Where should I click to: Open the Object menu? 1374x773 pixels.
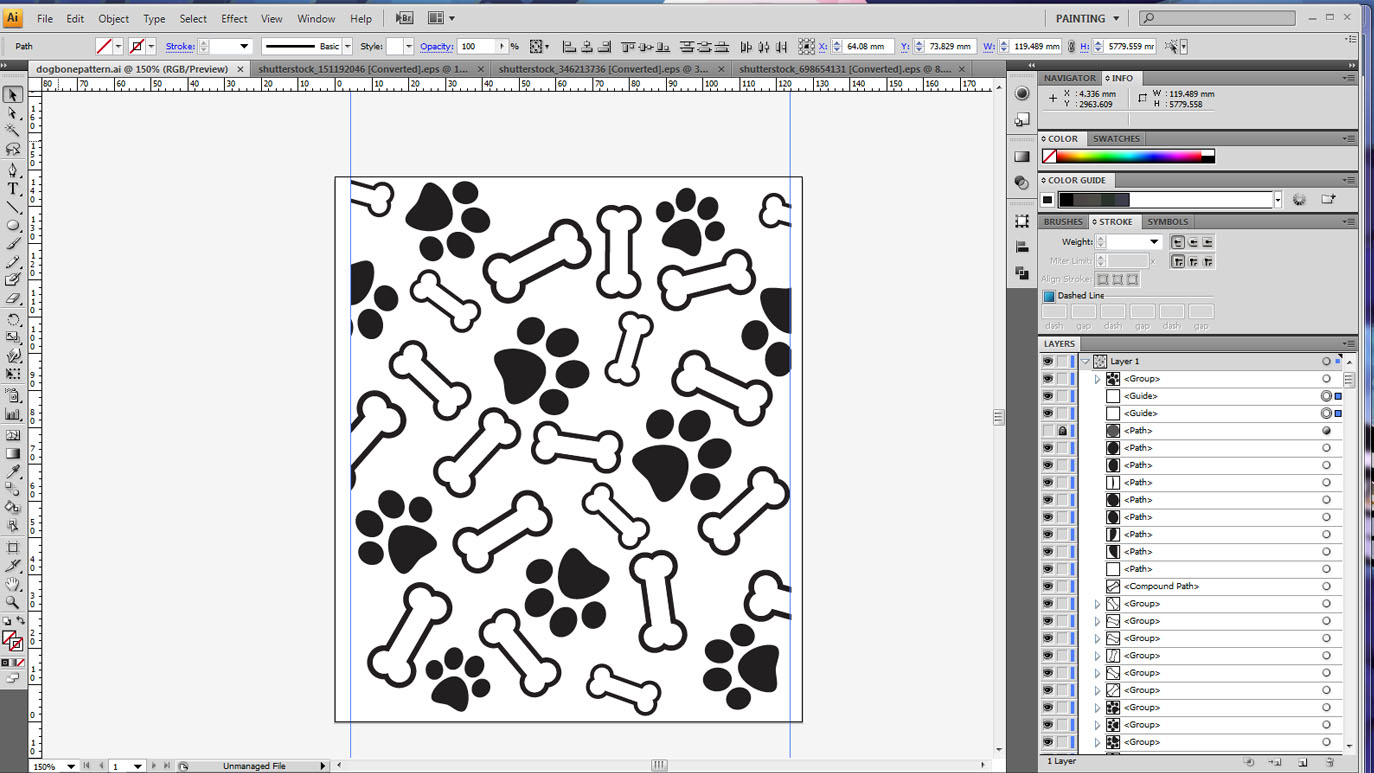click(113, 18)
